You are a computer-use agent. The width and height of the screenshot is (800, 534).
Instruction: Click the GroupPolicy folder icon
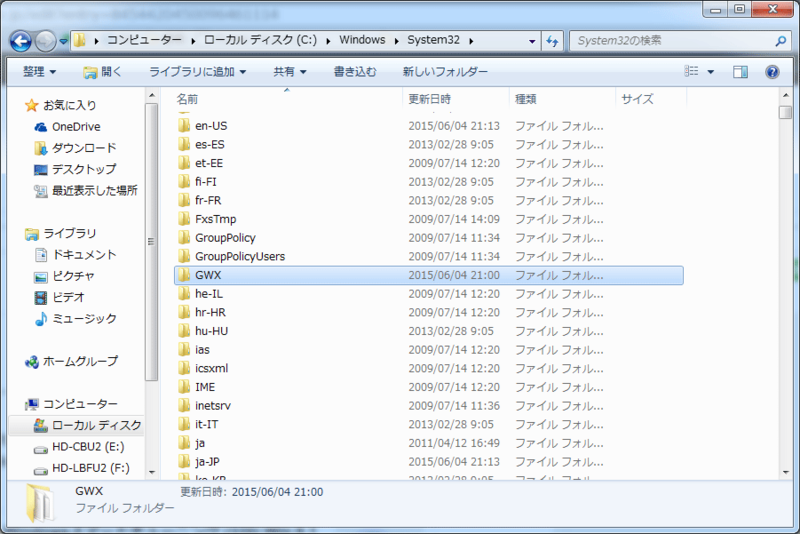tap(184, 238)
